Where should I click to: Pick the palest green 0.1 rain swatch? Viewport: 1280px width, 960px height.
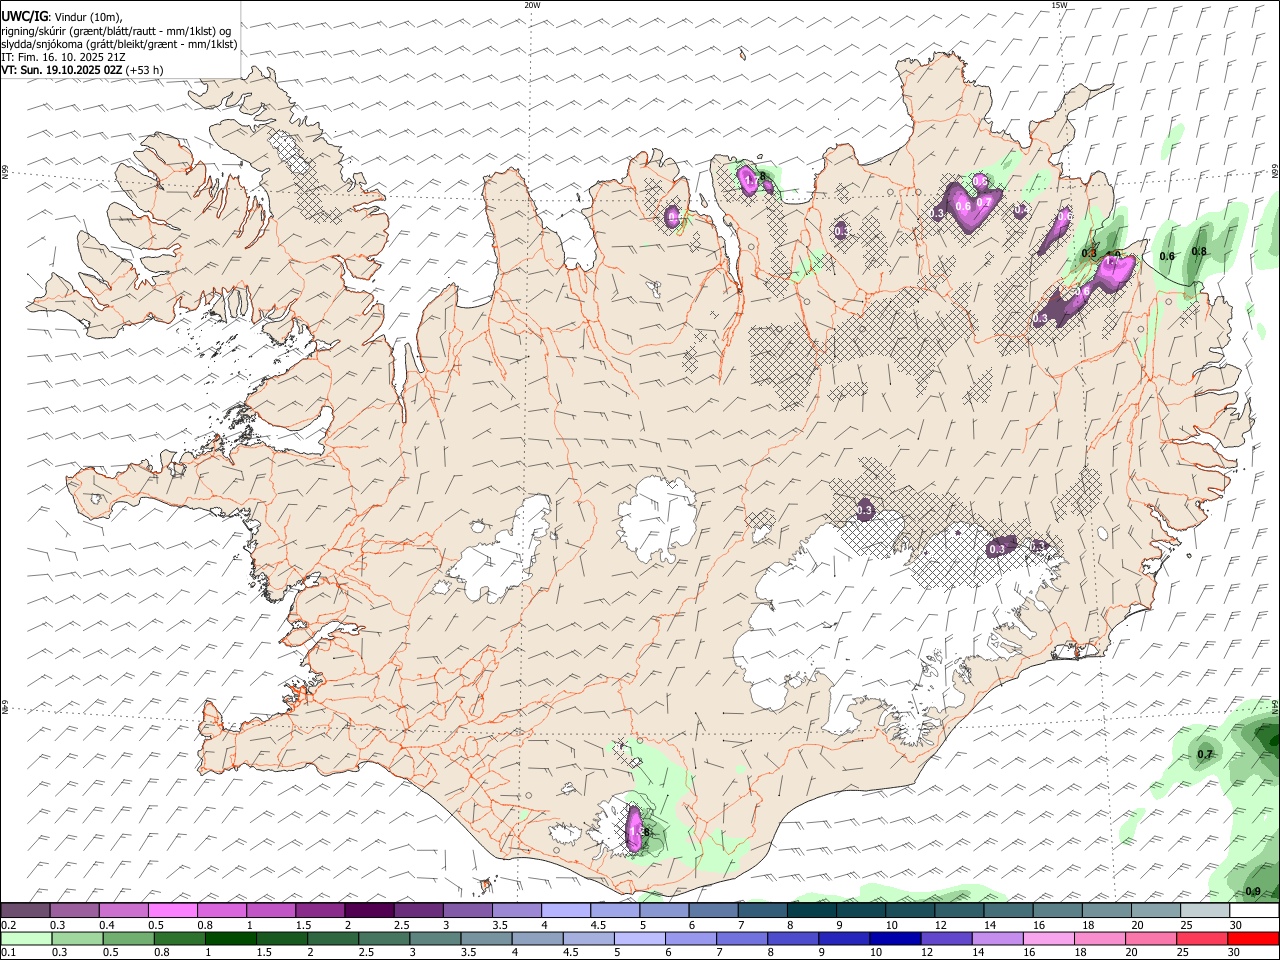(26, 938)
